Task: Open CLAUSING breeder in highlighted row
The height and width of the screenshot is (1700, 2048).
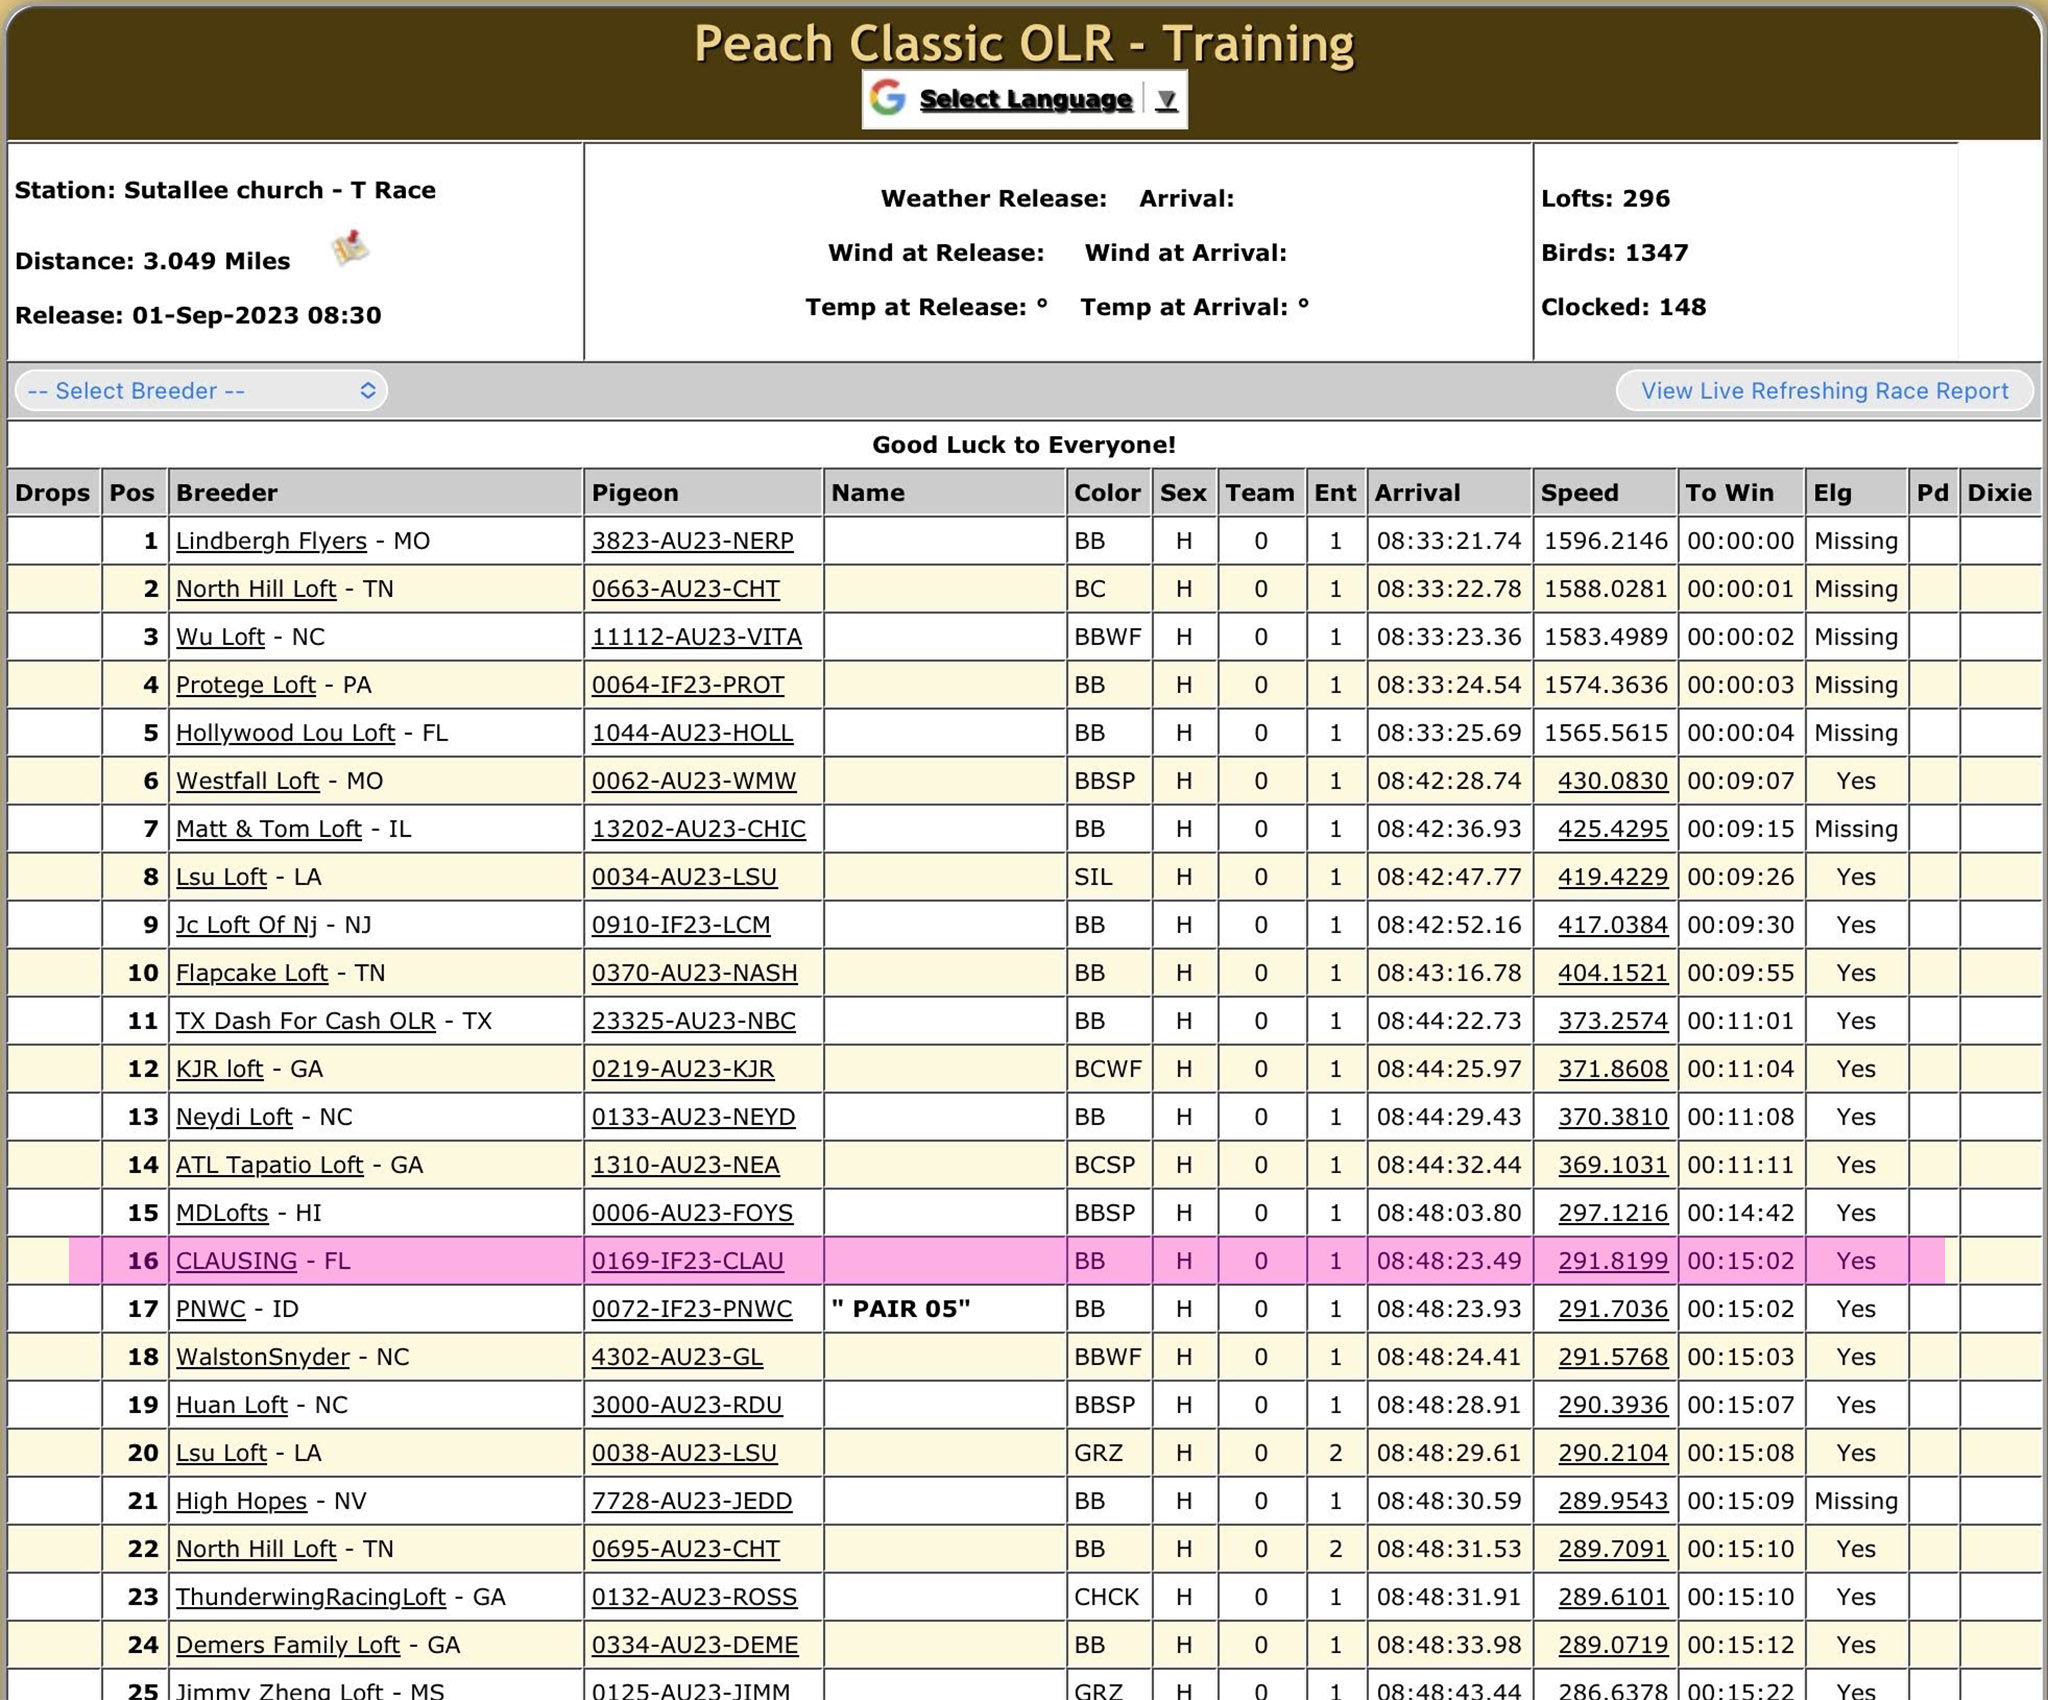Action: click(x=236, y=1261)
